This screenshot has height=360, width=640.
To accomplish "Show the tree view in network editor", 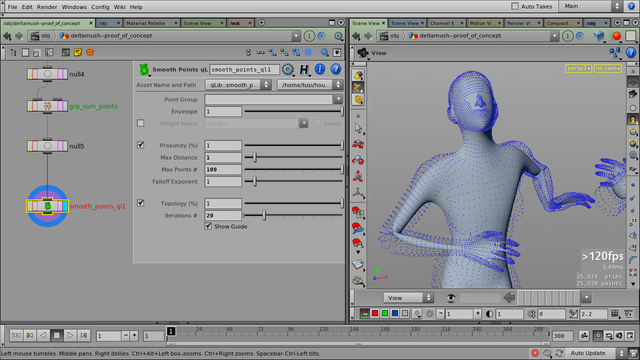I will click(13, 52).
